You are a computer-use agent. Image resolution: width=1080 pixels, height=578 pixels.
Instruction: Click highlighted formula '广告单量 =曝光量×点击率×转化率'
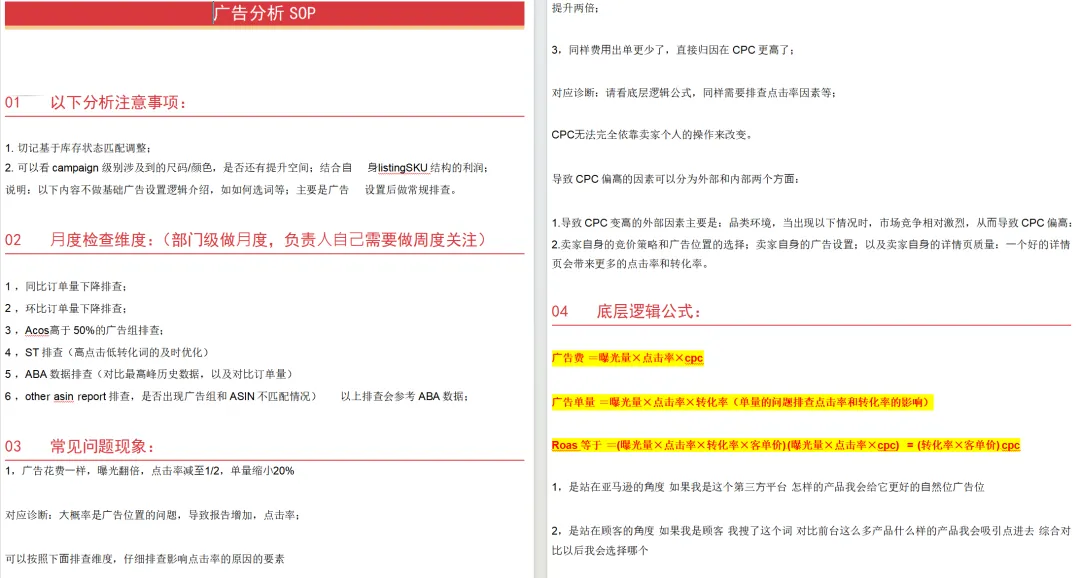coord(742,402)
